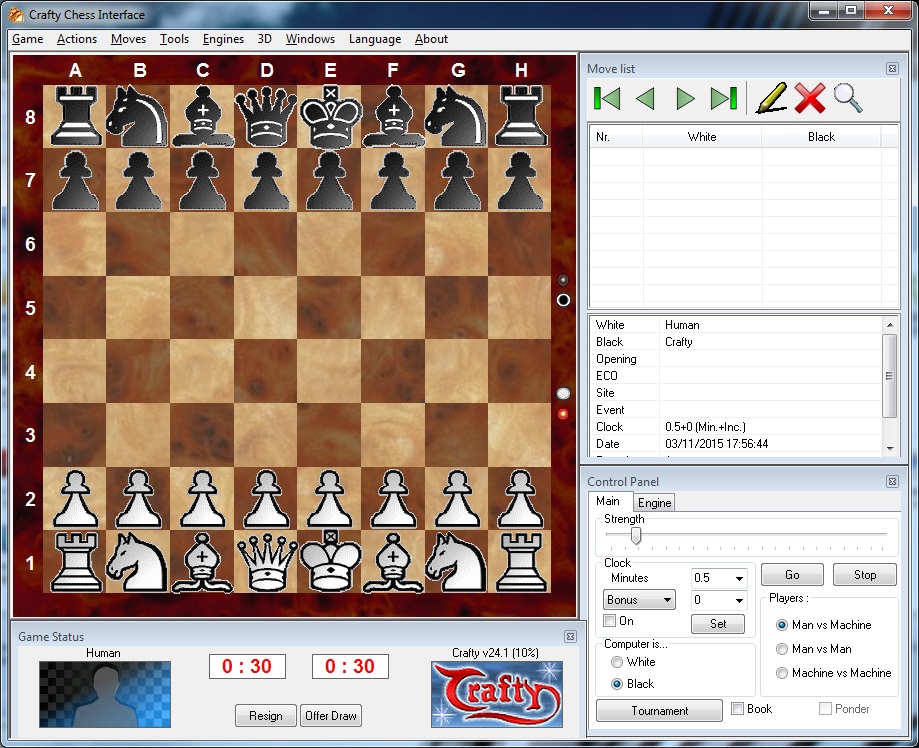Switch to the Engine tab

[x=654, y=502]
